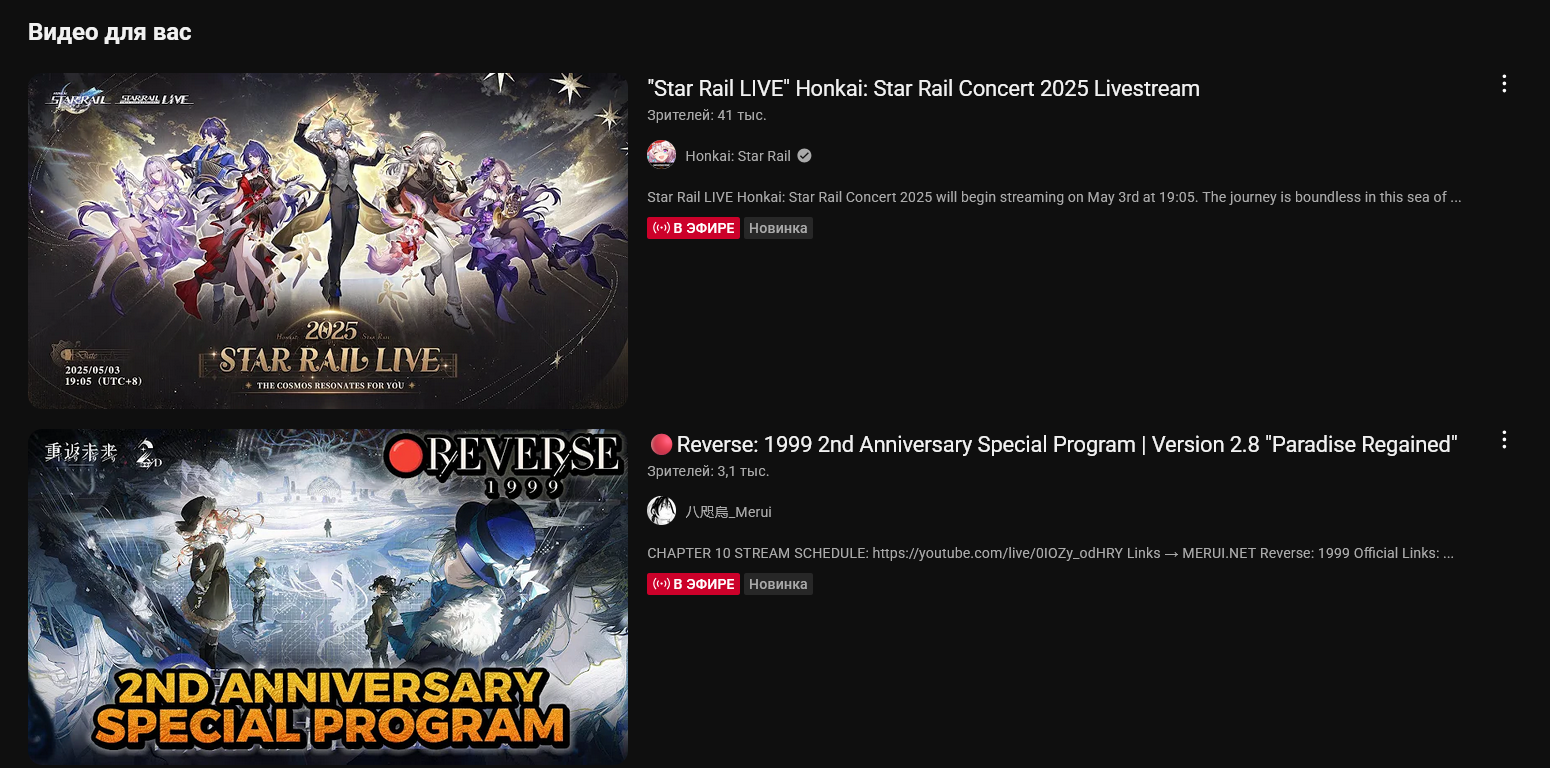Click the red circle emoji in Reverse title

pyautogui.click(x=660, y=444)
